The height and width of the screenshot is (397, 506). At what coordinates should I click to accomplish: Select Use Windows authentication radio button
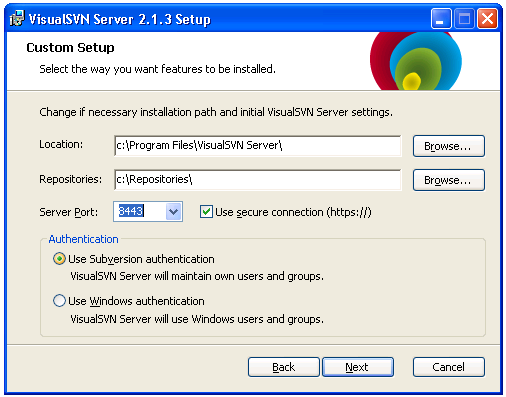(x=59, y=301)
